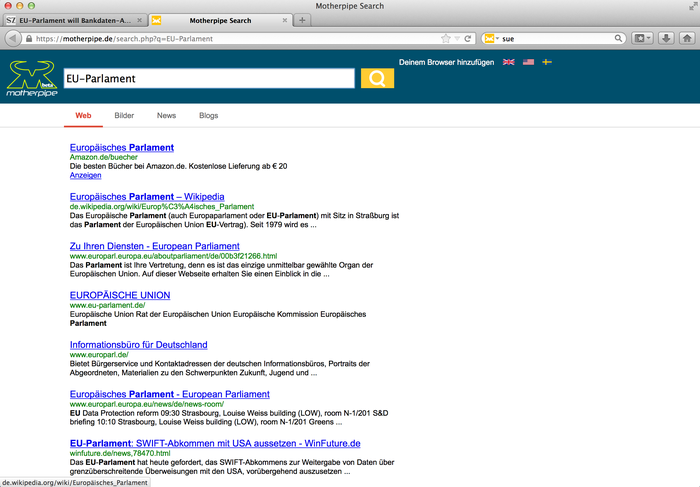Click the europarl.europa.eu/news/de/news-room/ URL text
The width and height of the screenshot is (700, 487).
coord(147,404)
